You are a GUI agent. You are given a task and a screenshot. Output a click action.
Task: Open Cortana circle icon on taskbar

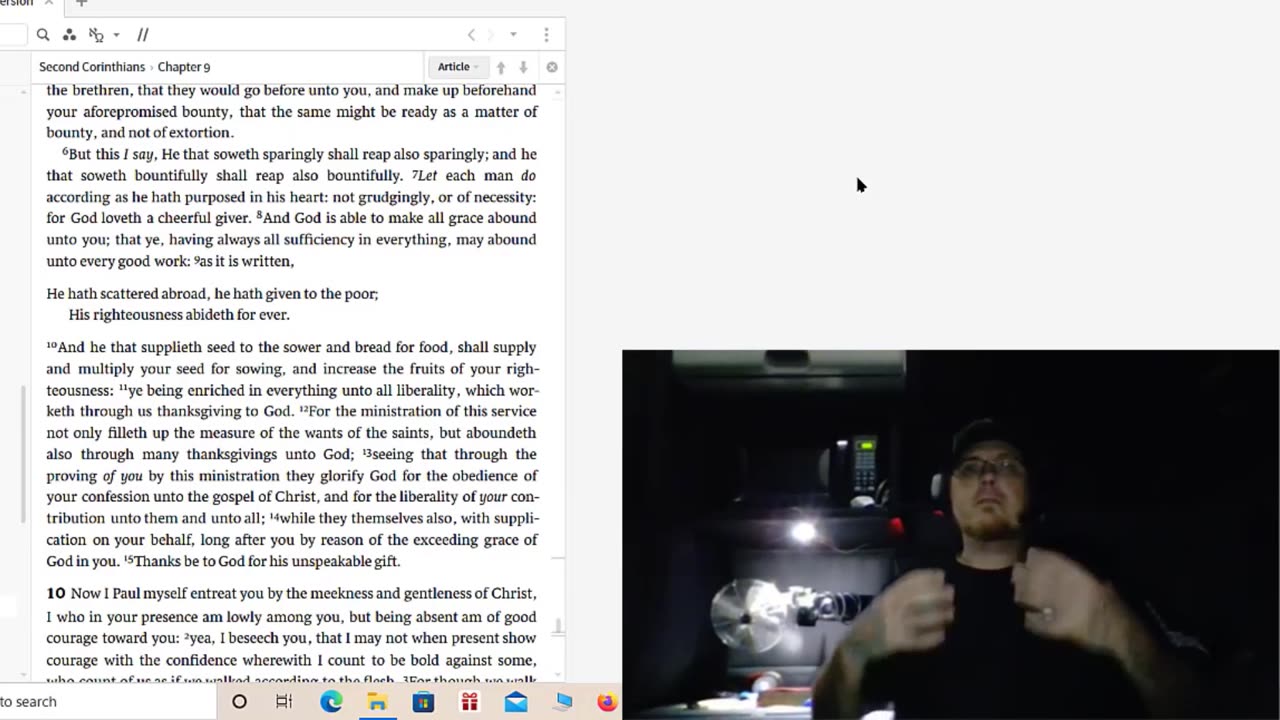[239, 702]
